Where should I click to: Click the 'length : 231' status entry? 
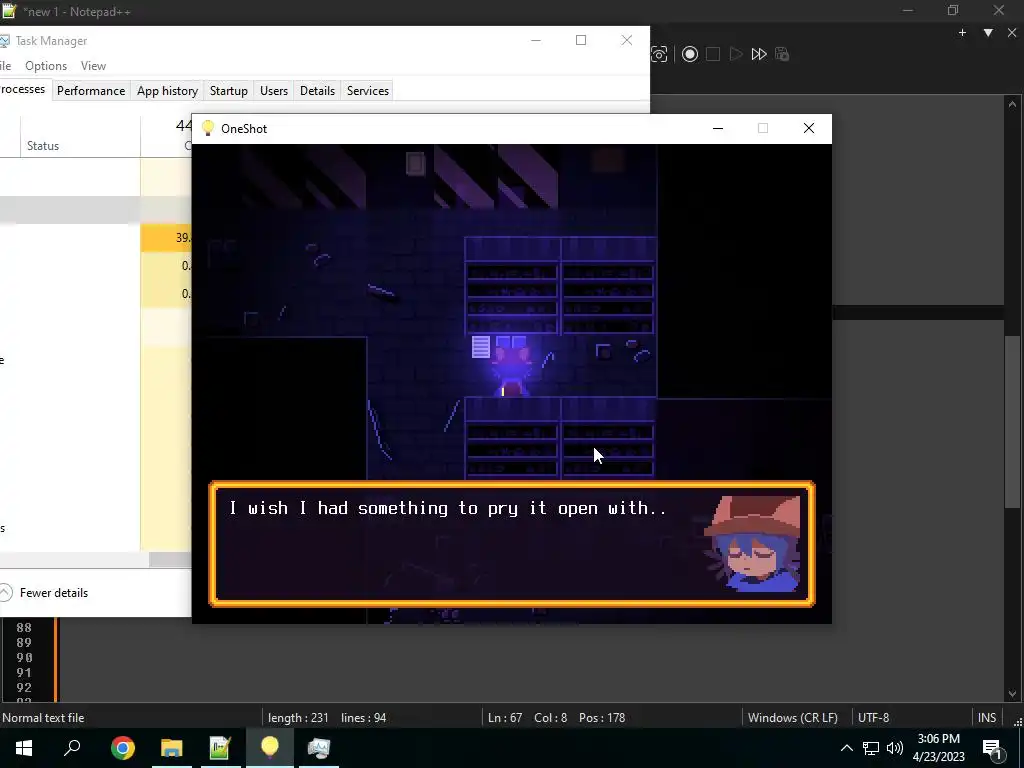click(x=298, y=718)
